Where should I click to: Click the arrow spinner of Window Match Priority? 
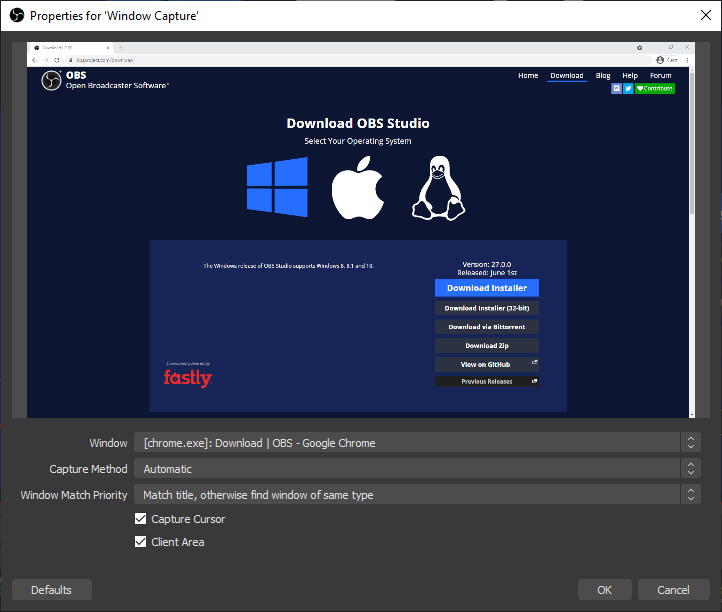691,495
